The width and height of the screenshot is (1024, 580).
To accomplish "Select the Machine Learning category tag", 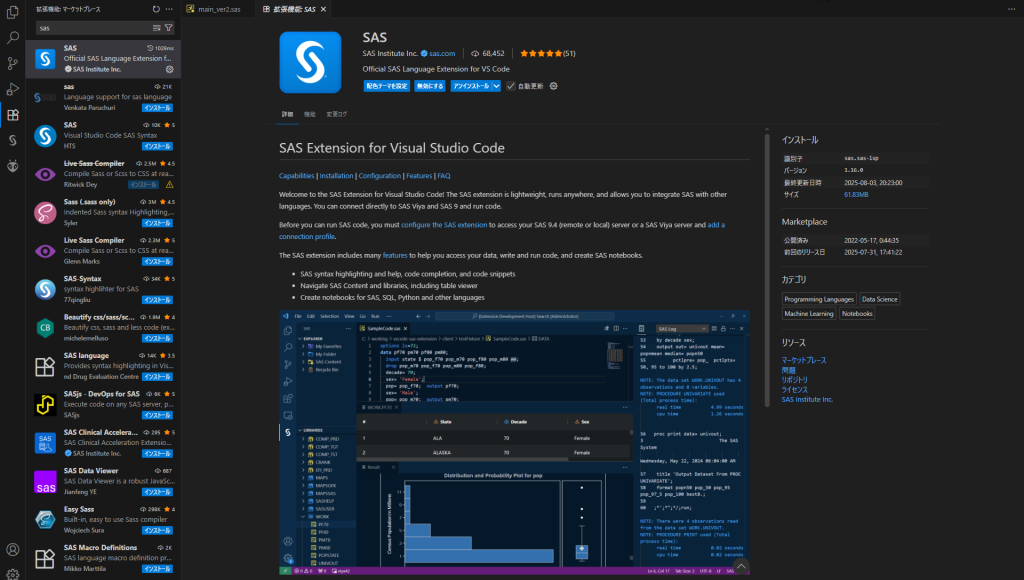I will click(808, 314).
